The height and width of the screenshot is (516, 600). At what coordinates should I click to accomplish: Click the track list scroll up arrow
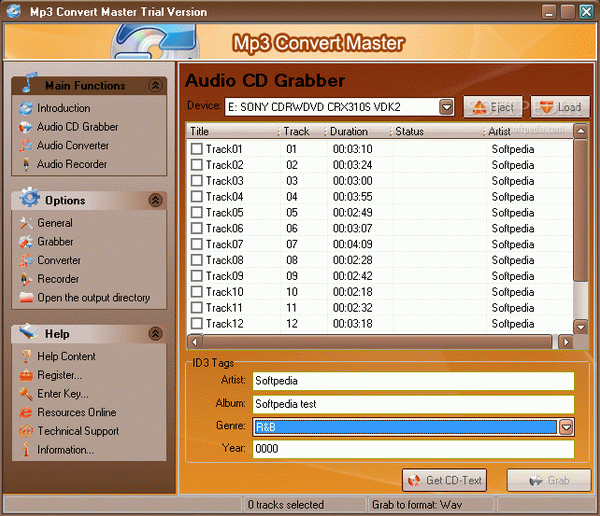tap(581, 131)
